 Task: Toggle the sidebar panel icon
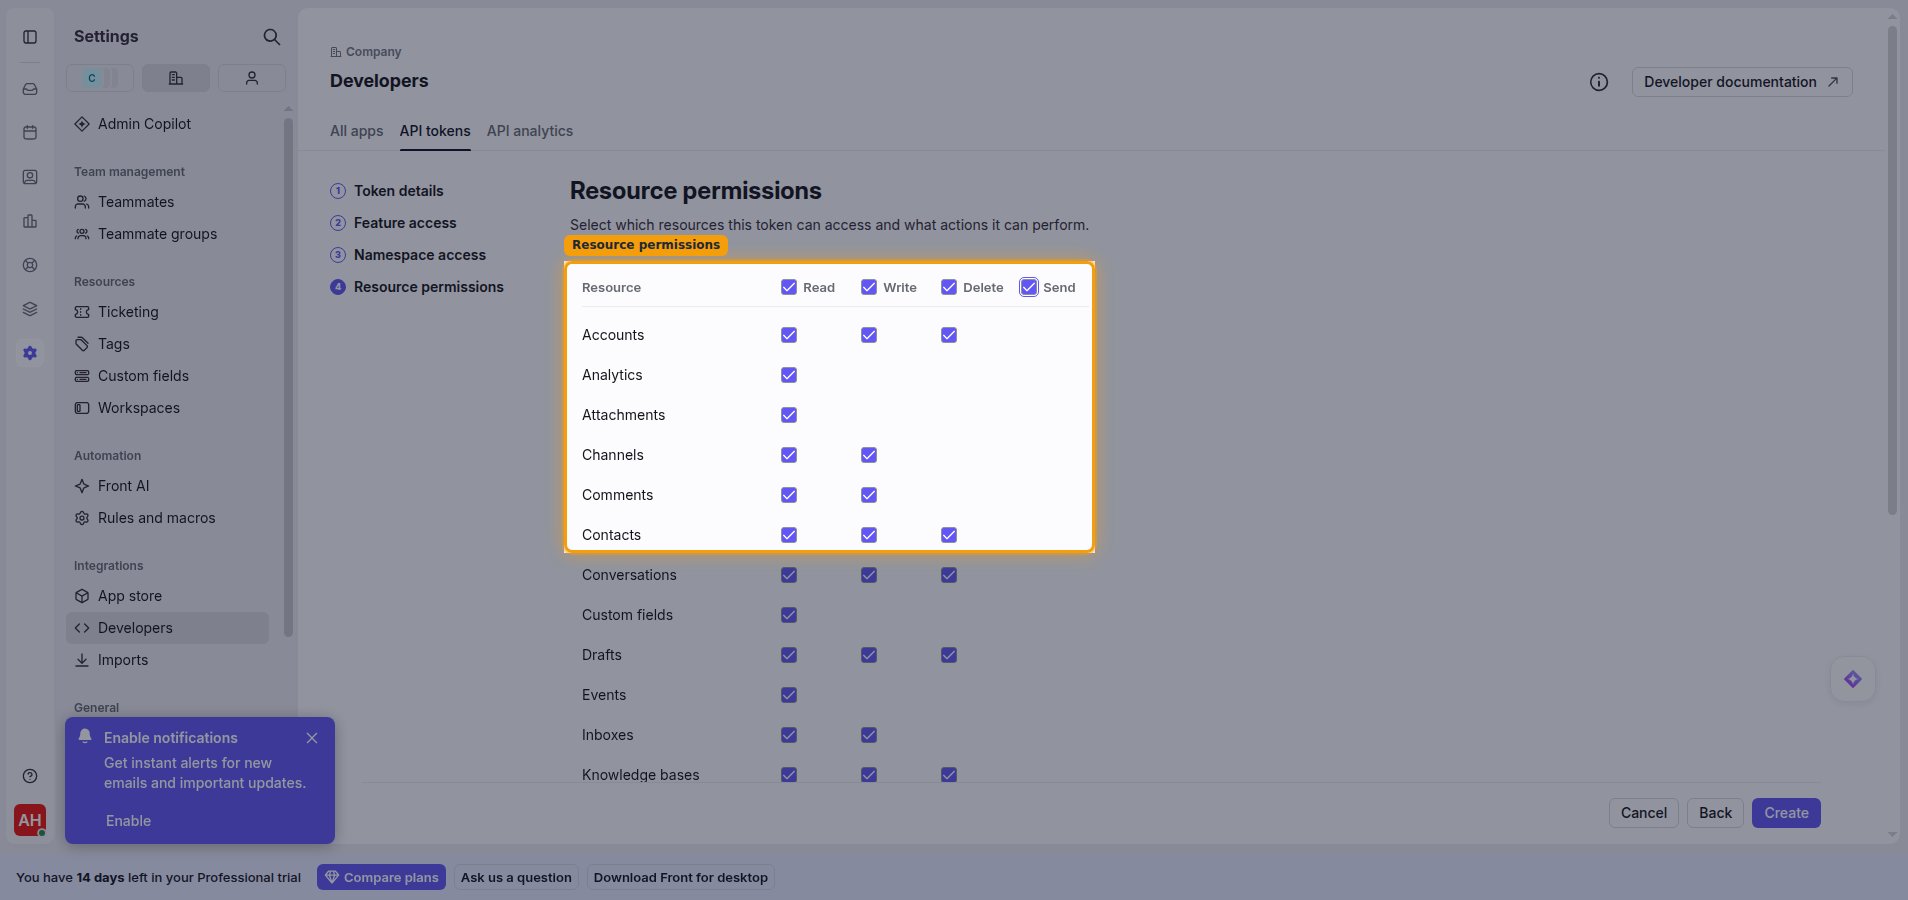pos(30,37)
